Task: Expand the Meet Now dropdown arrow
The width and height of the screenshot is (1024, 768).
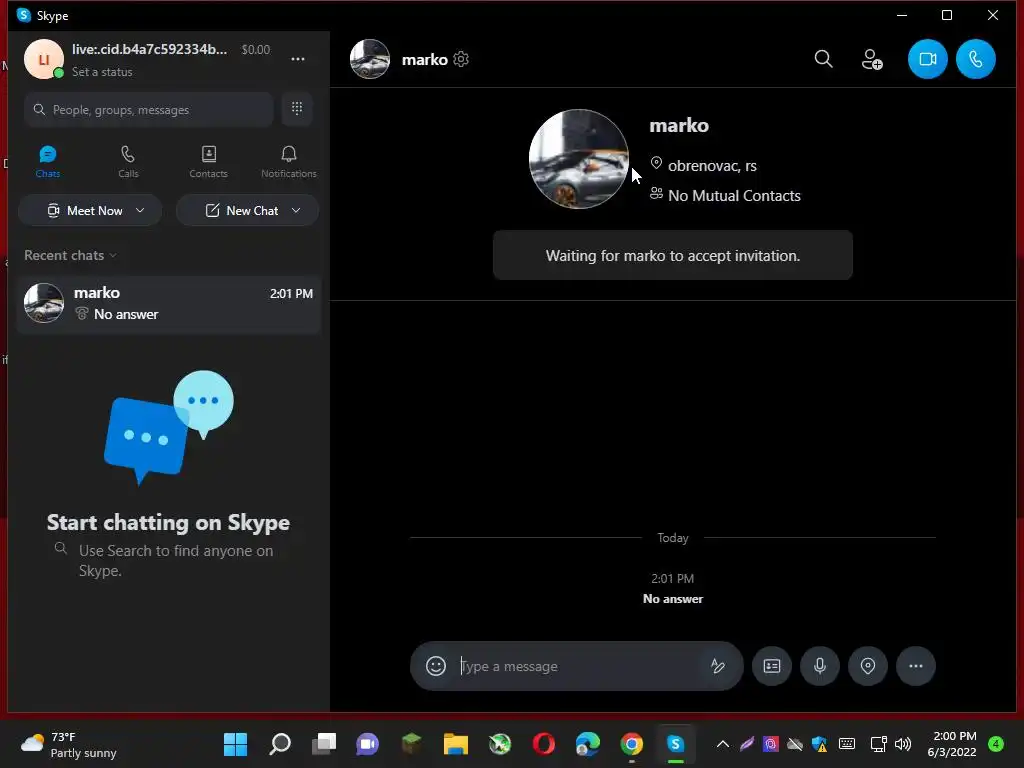Action: (x=140, y=210)
